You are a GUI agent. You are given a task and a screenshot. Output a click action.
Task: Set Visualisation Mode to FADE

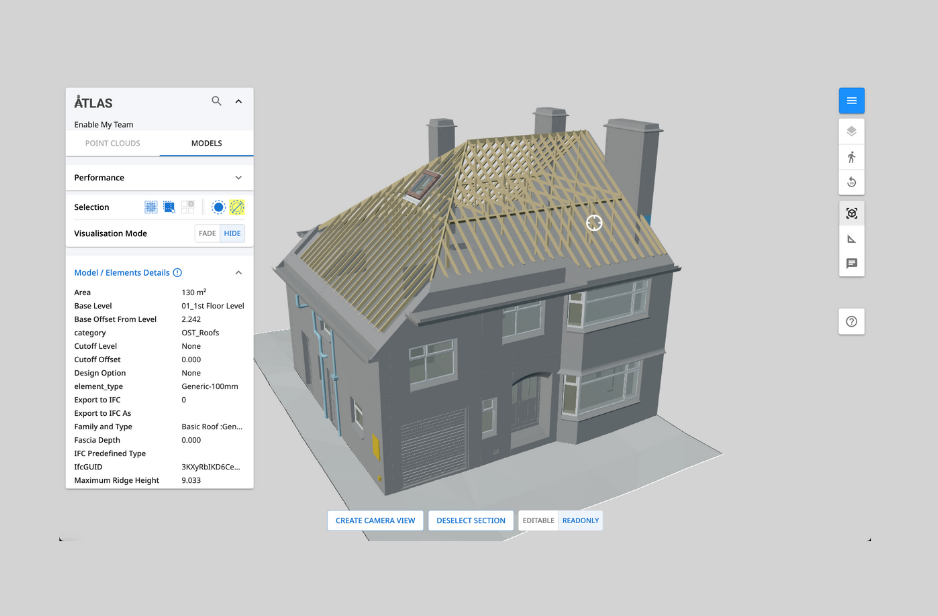click(207, 233)
